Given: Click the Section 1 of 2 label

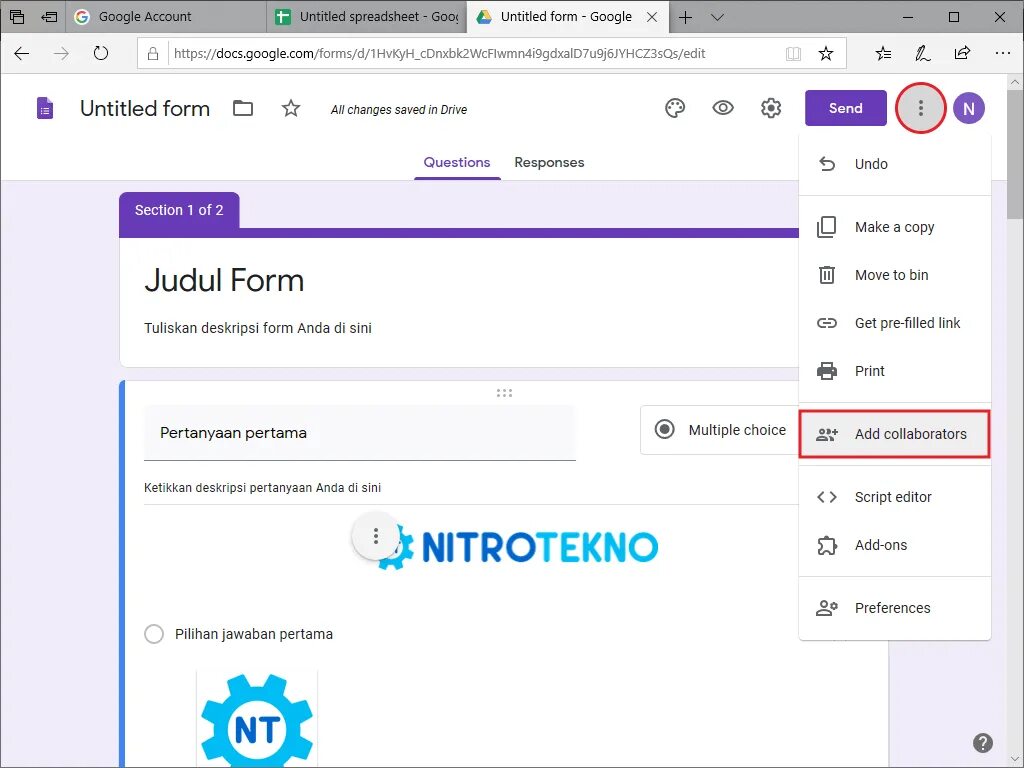Looking at the screenshot, I should [179, 210].
